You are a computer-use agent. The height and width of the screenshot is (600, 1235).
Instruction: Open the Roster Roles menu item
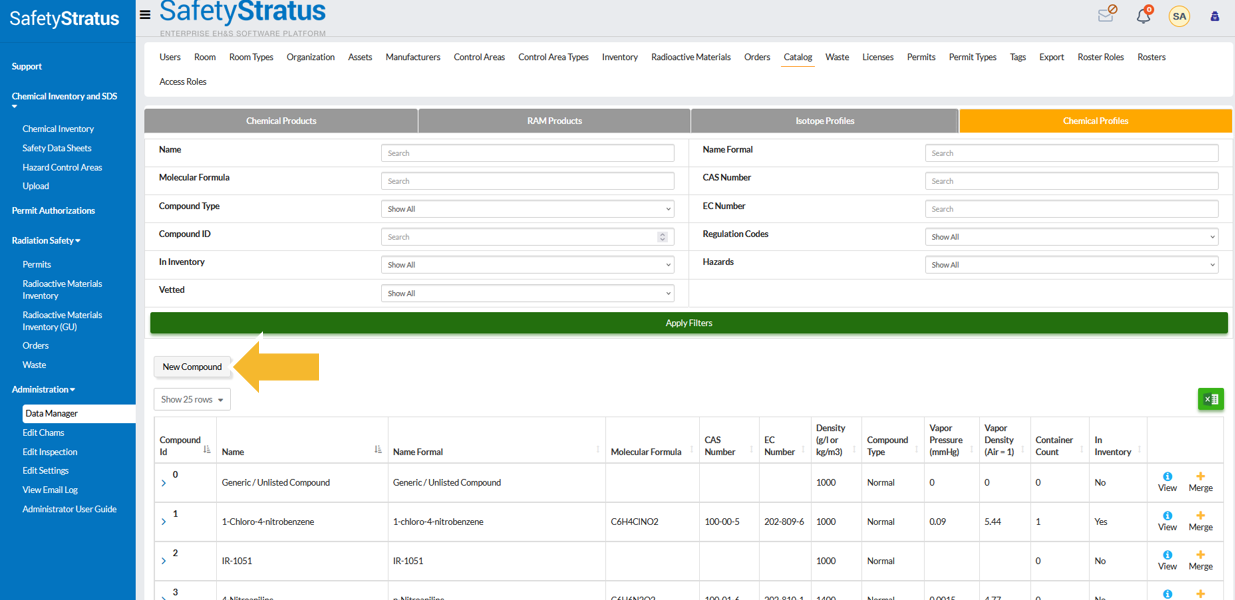[1101, 57]
